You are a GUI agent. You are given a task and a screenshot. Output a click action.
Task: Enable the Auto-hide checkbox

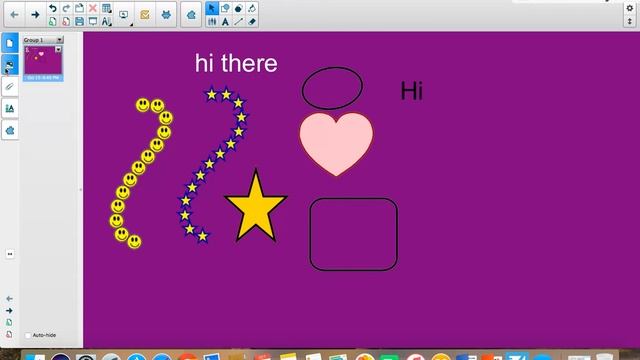28,335
